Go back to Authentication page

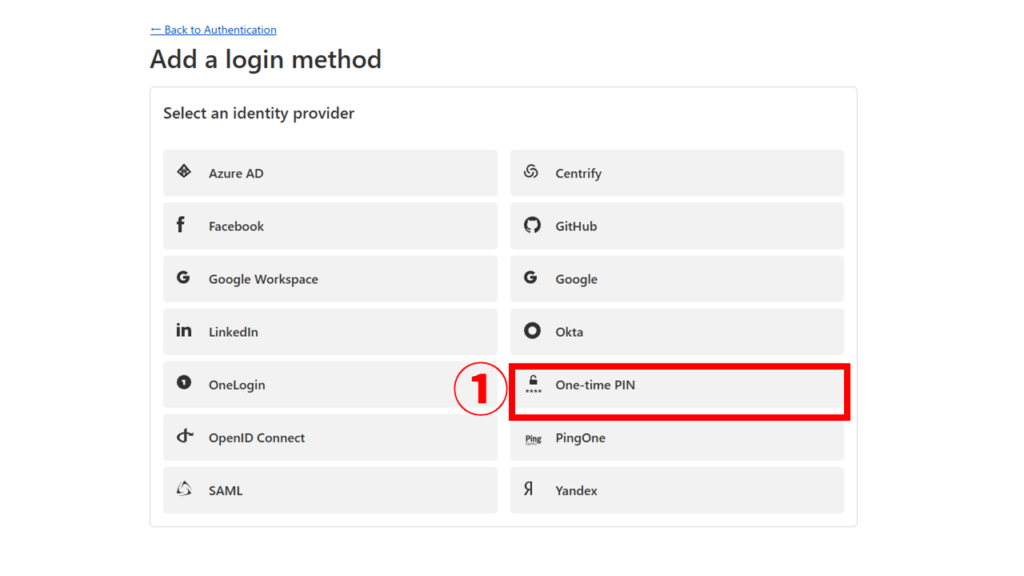coord(213,30)
